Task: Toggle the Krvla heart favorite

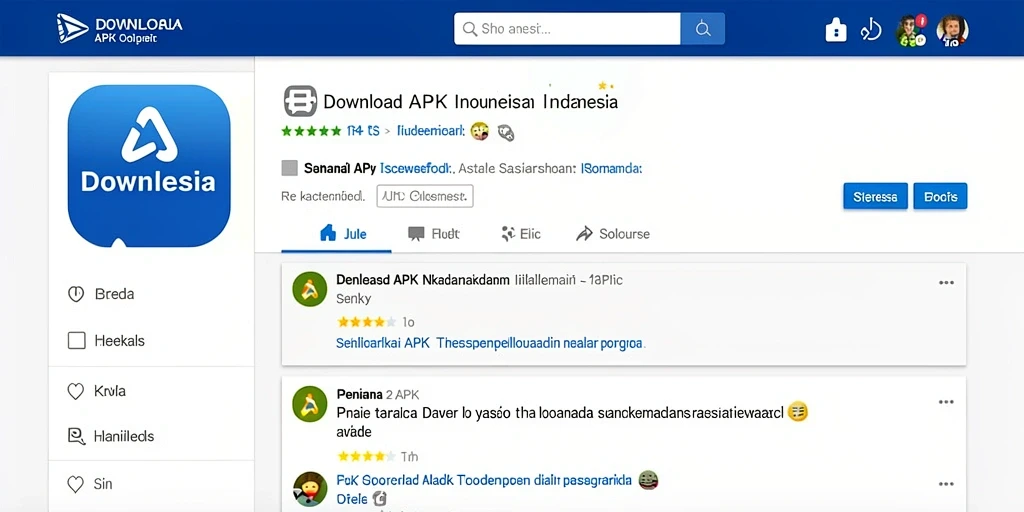Action: click(76, 391)
